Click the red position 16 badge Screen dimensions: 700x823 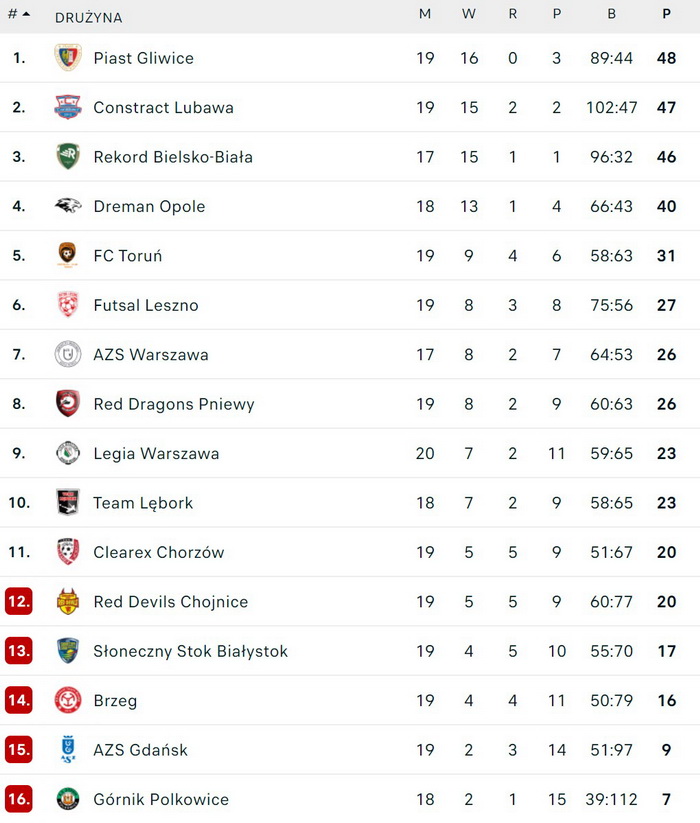(x=19, y=799)
